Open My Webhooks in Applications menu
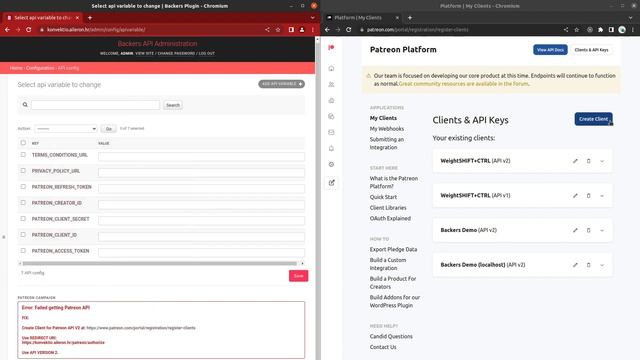This screenshot has height=360, width=640. tap(387, 129)
